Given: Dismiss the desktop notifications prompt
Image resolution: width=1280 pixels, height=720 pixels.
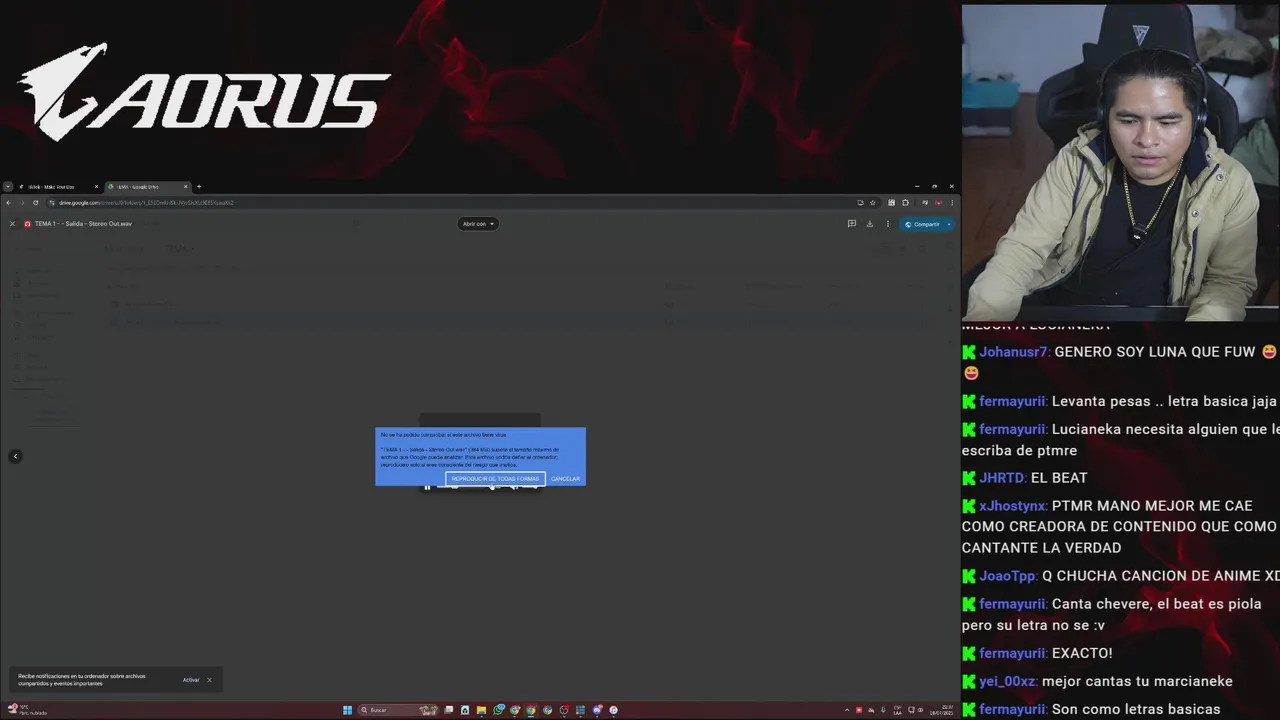Looking at the screenshot, I should pyautogui.click(x=209, y=680).
